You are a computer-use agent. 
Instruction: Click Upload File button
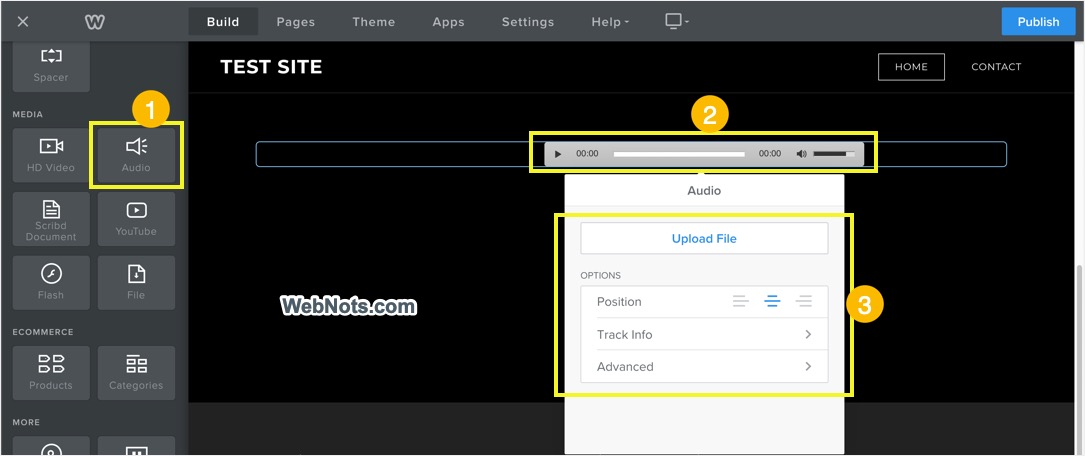point(704,239)
